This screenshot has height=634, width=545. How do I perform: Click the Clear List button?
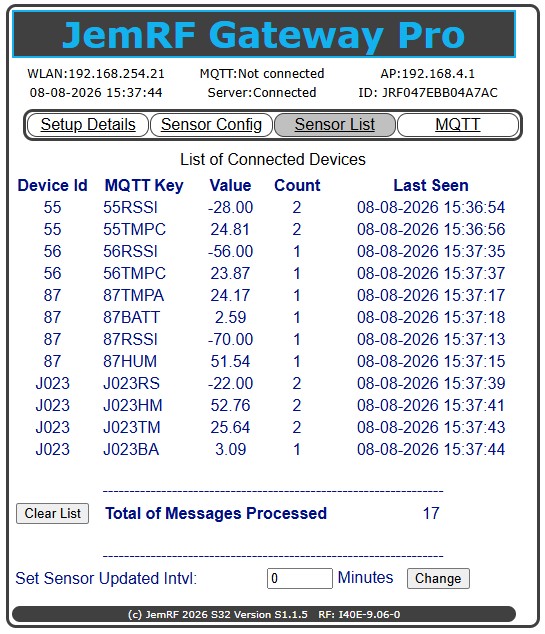(x=53, y=514)
